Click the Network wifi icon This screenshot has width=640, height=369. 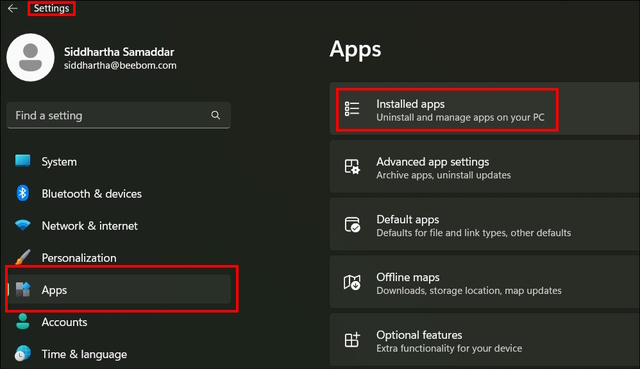(22, 225)
